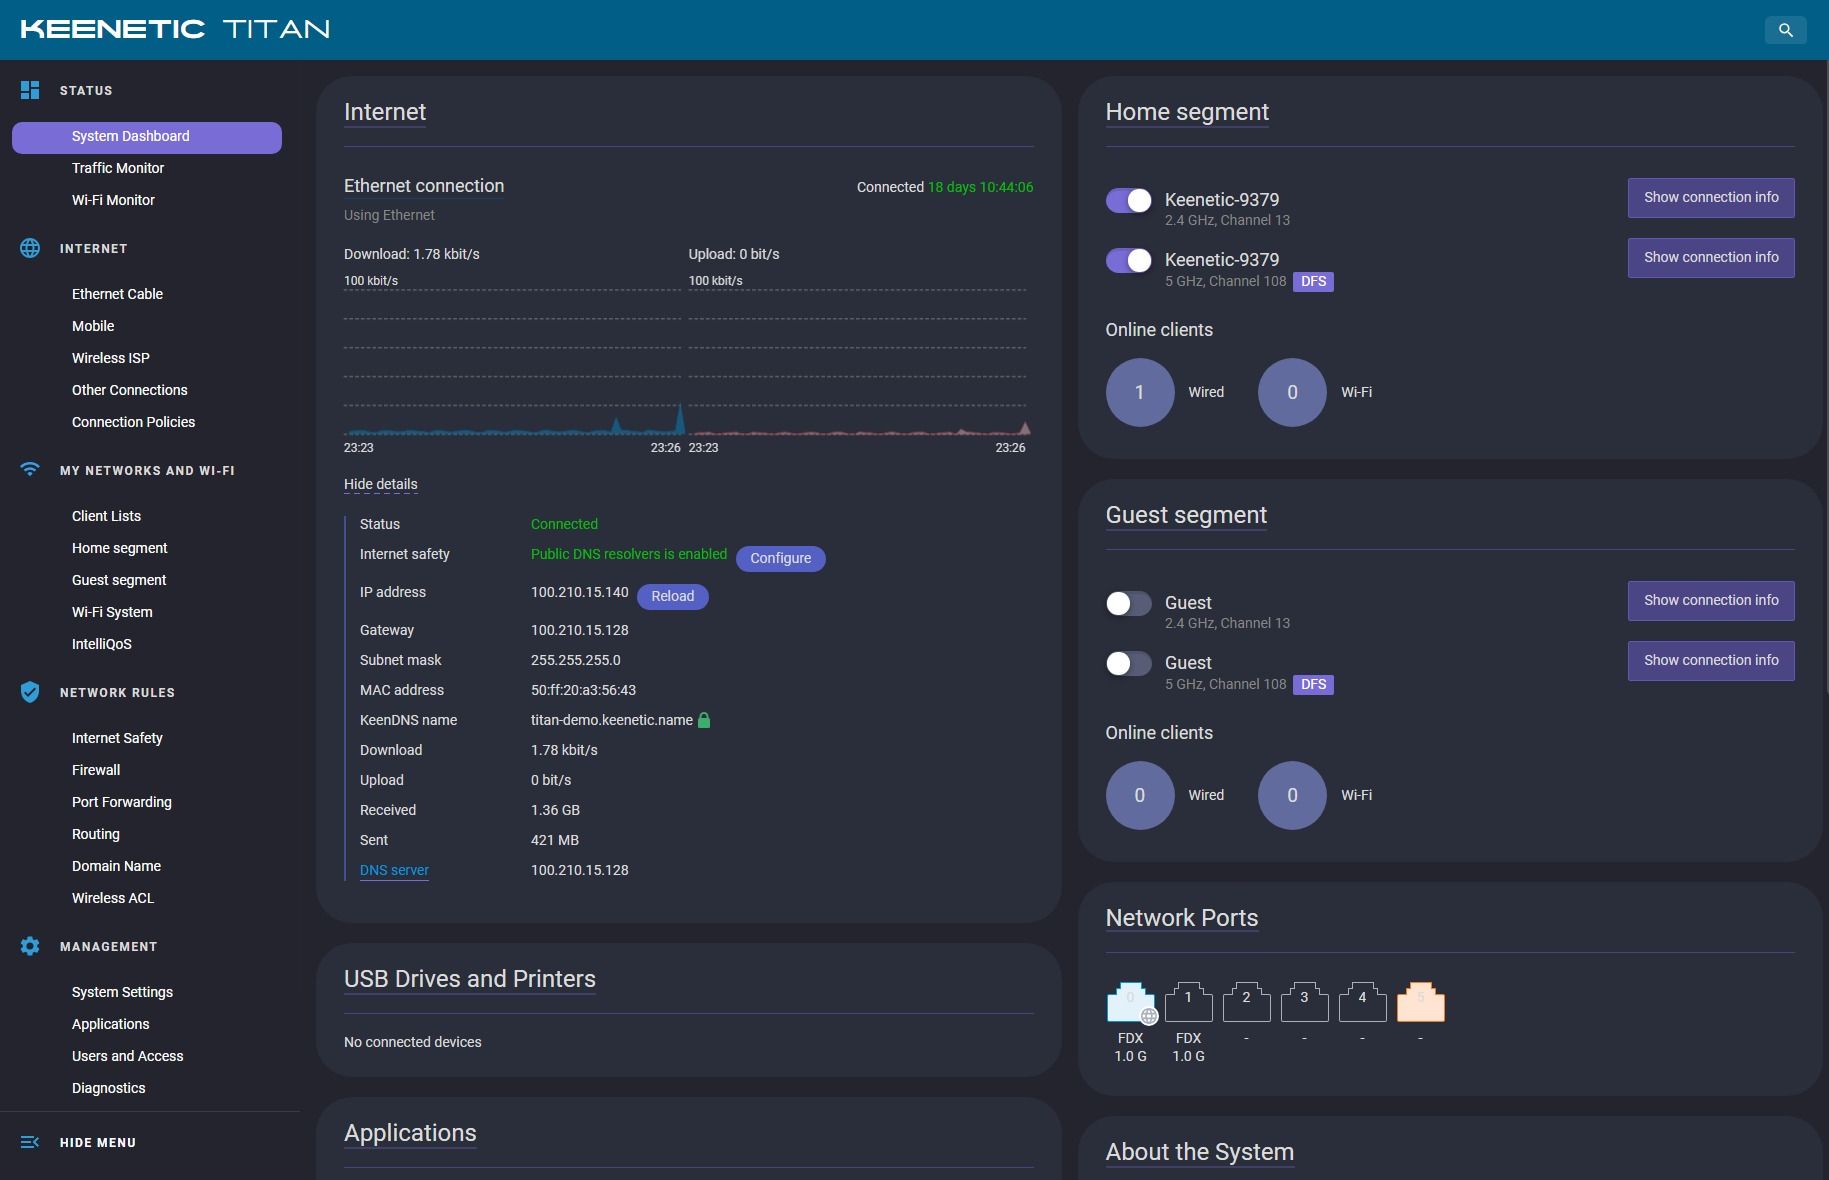Click the Ethernet connection heading

click(424, 186)
